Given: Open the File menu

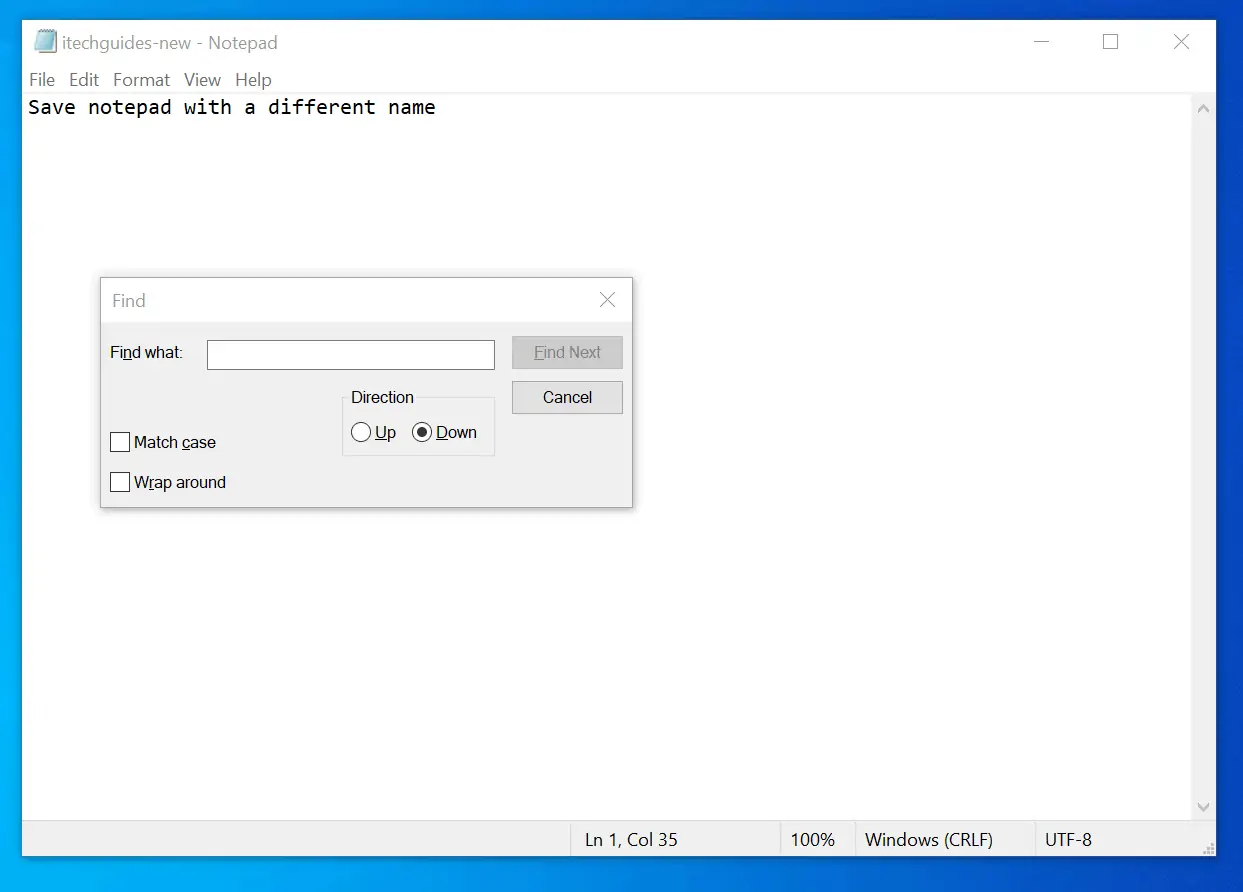Looking at the screenshot, I should pyautogui.click(x=42, y=80).
